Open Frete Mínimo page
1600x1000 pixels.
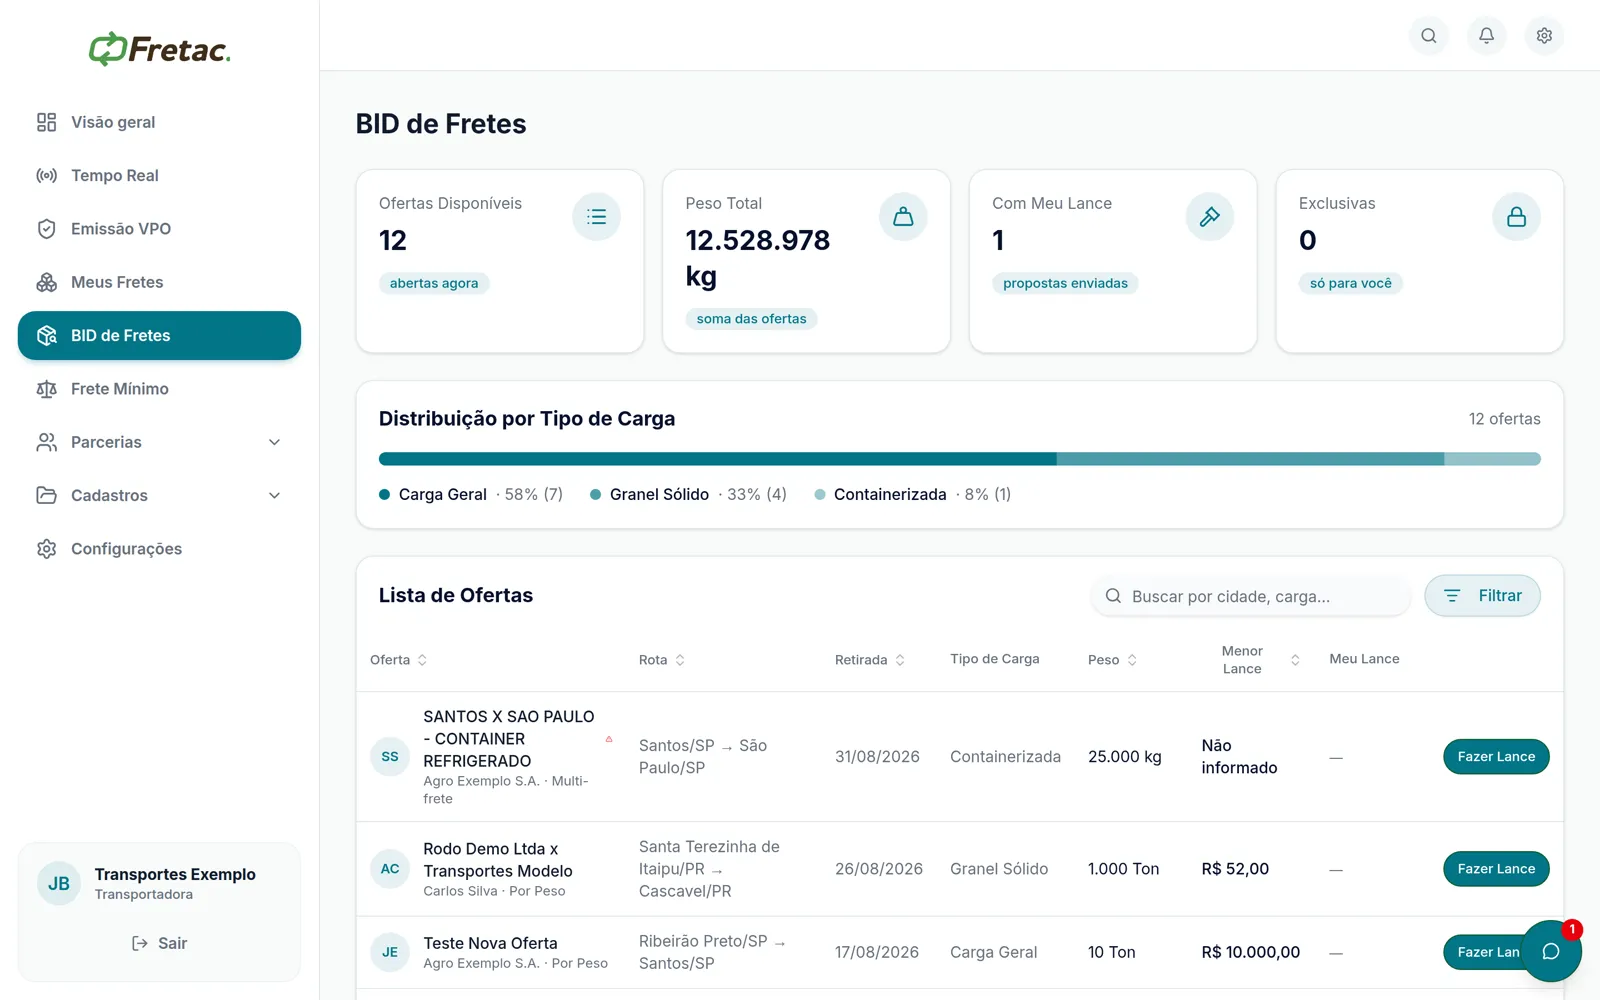[159, 389]
